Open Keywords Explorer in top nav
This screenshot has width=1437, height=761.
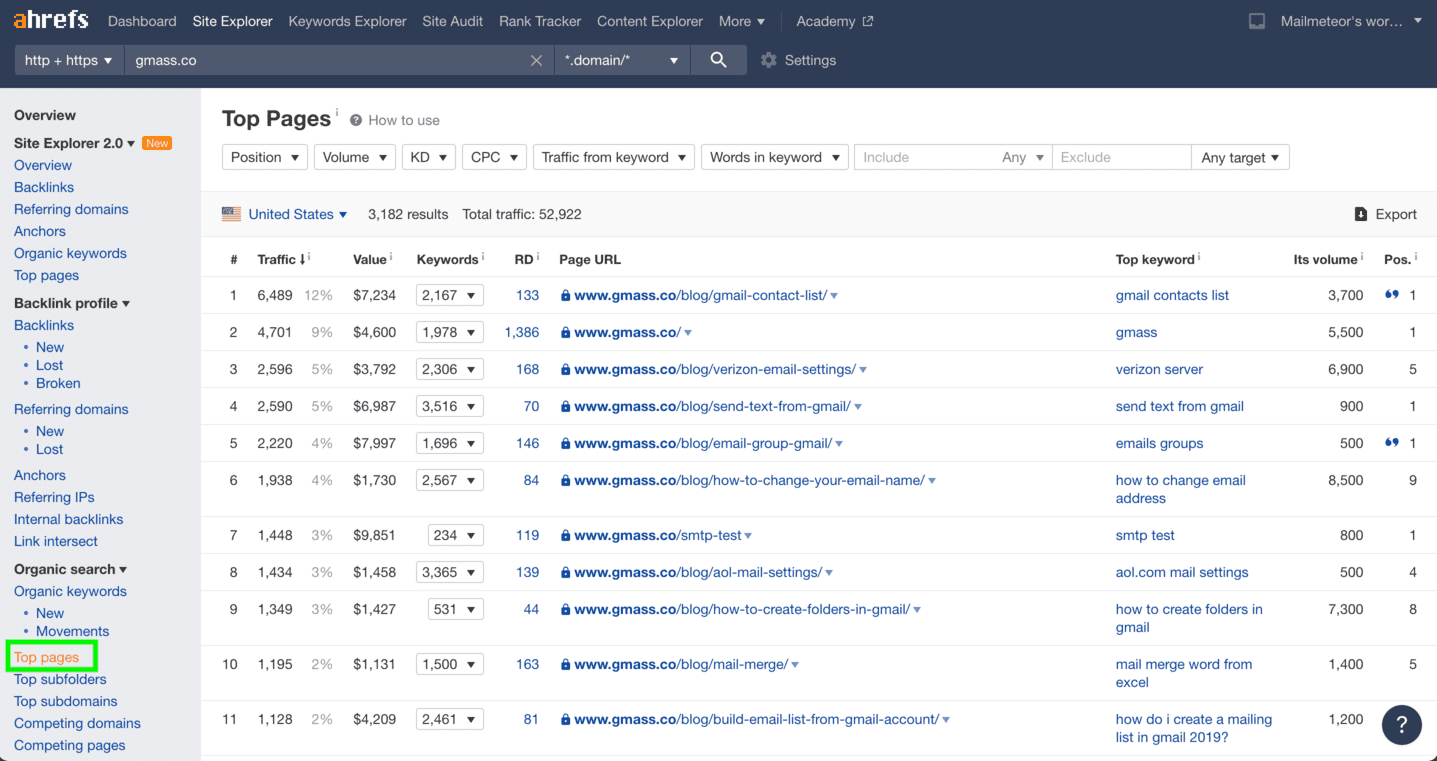point(347,21)
